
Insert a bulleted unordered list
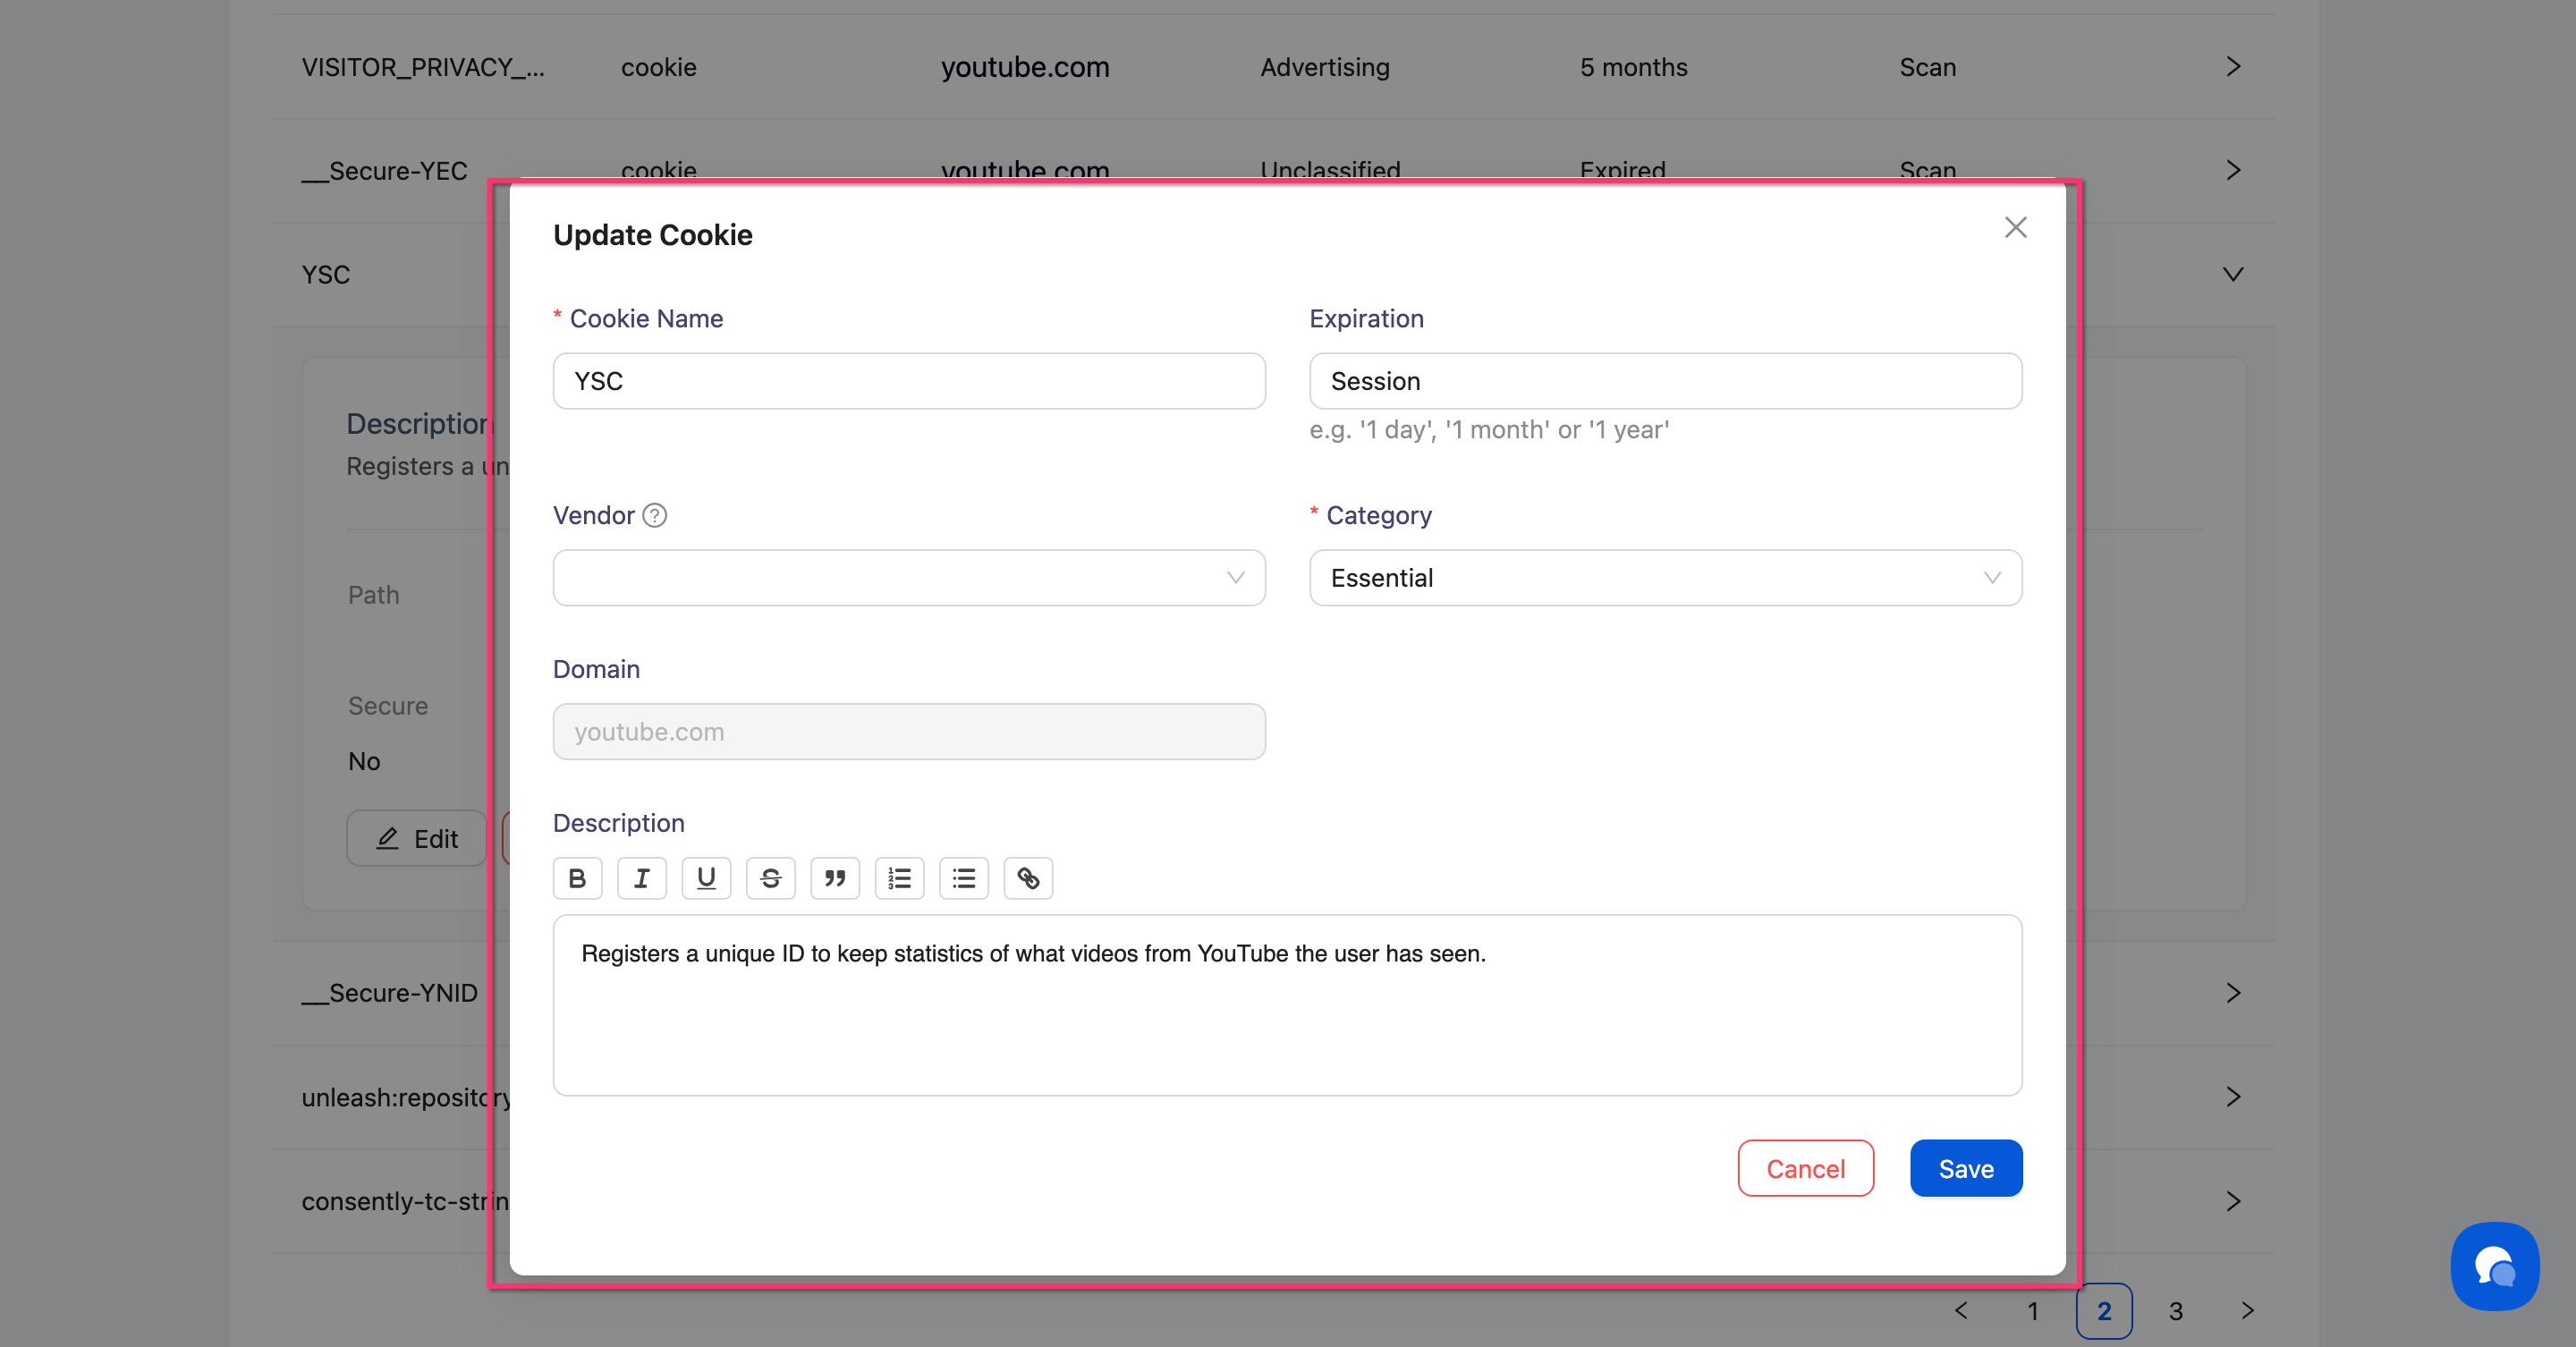(x=964, y=878)
